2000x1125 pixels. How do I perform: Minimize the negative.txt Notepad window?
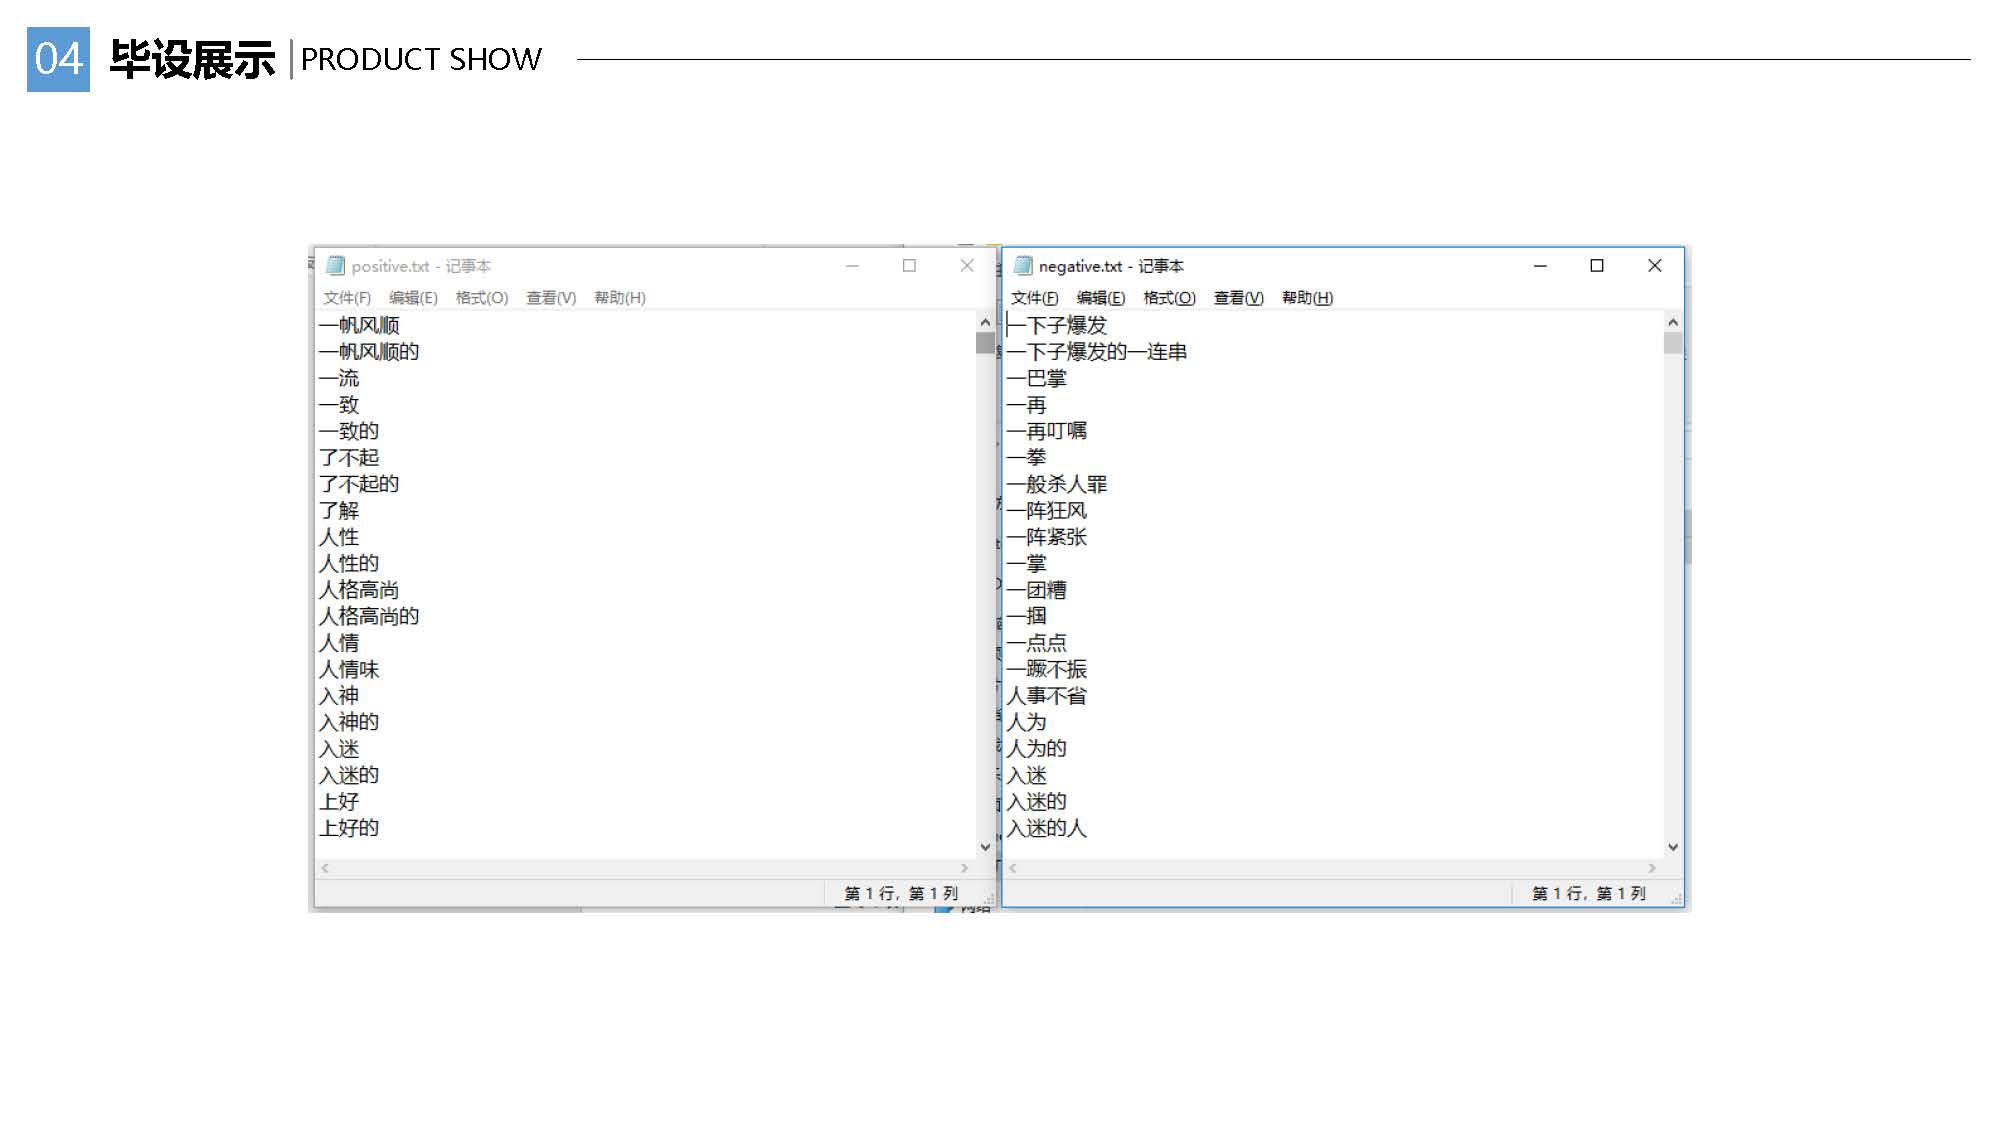pos(1540,265)
